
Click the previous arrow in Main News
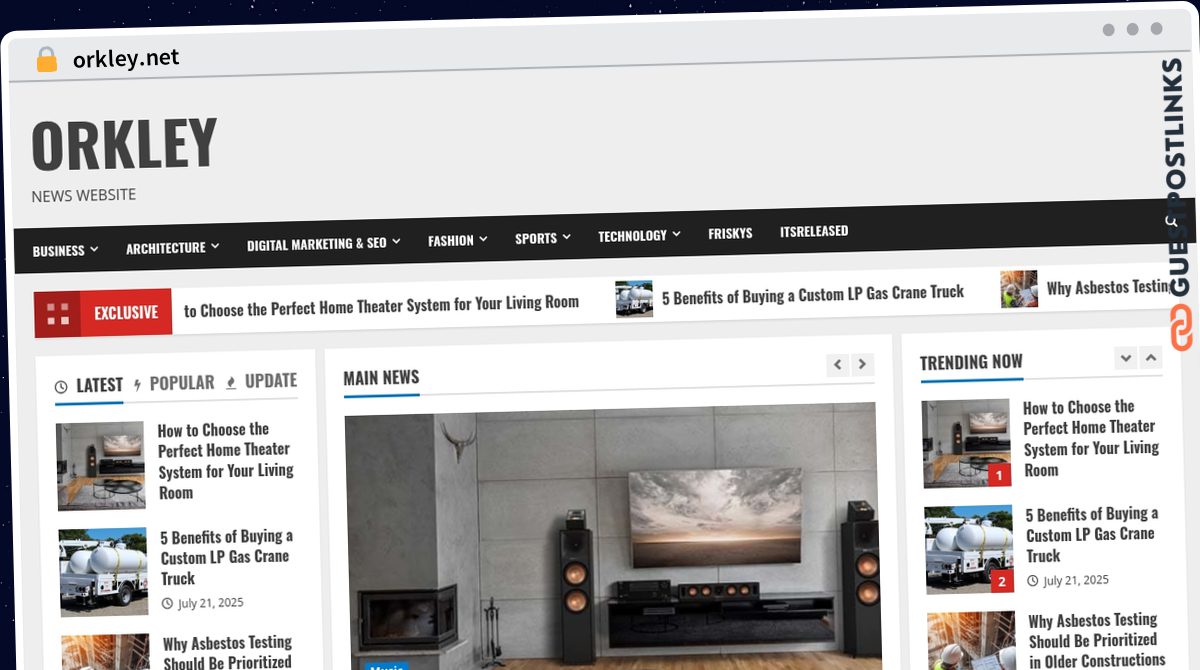pyautogui.click(x=838, y=365)
